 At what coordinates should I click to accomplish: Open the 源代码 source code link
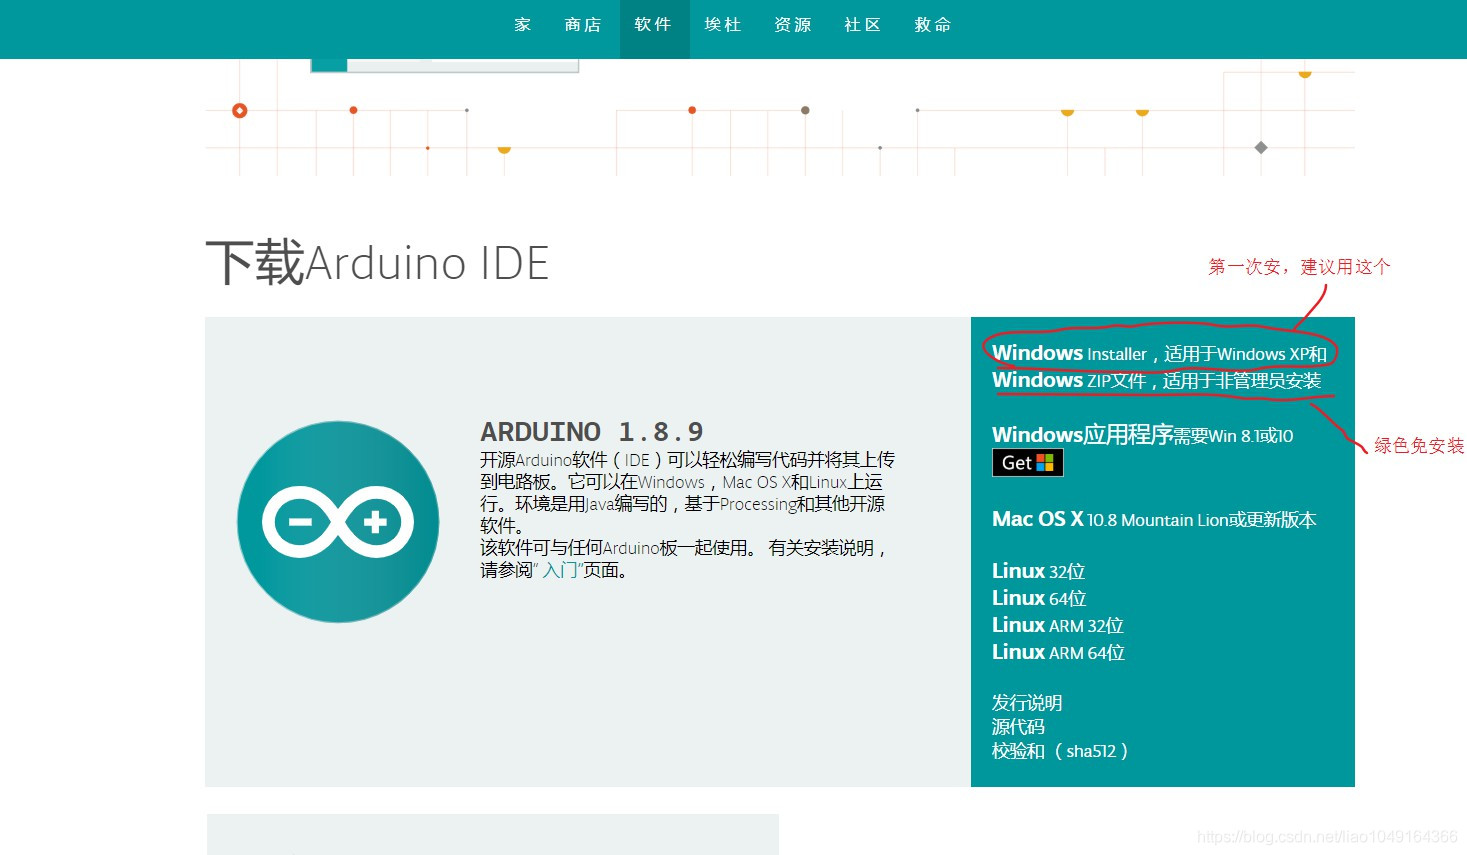click(1018, 727)
